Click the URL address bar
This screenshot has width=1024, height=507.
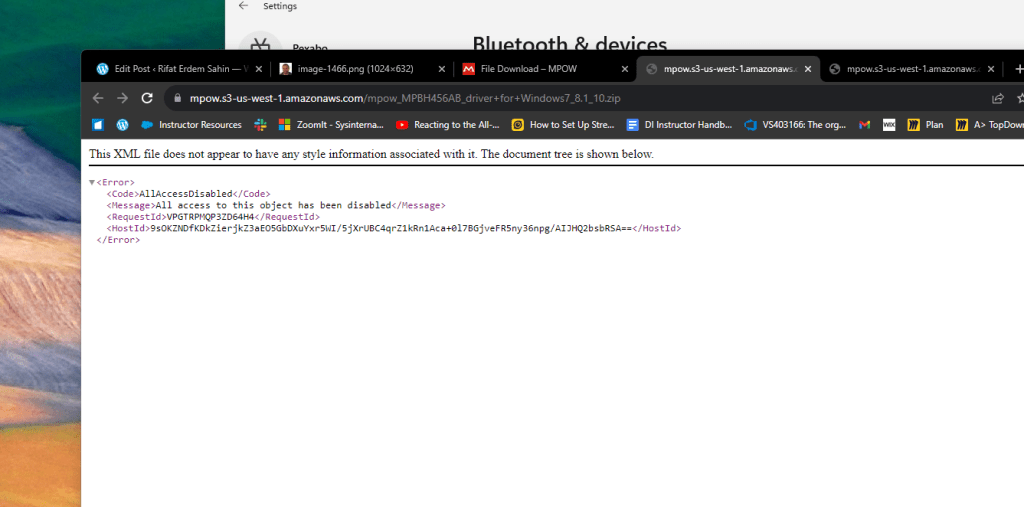pos(575,99)
